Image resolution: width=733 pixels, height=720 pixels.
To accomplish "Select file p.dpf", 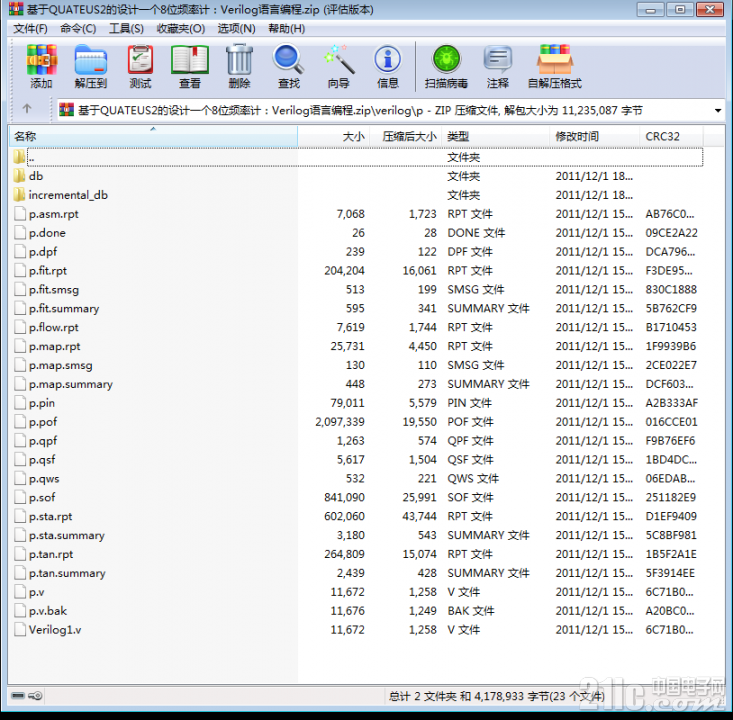I will (x=43, y=252).
